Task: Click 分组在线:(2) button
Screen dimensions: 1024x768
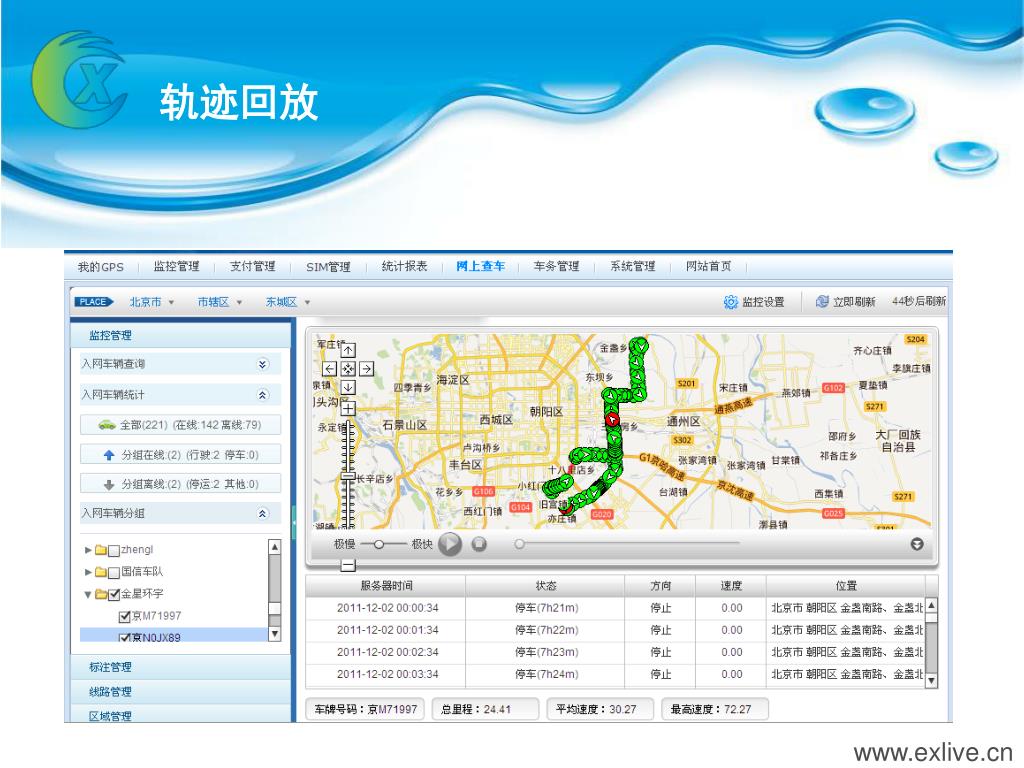Action: pos(180,455)
